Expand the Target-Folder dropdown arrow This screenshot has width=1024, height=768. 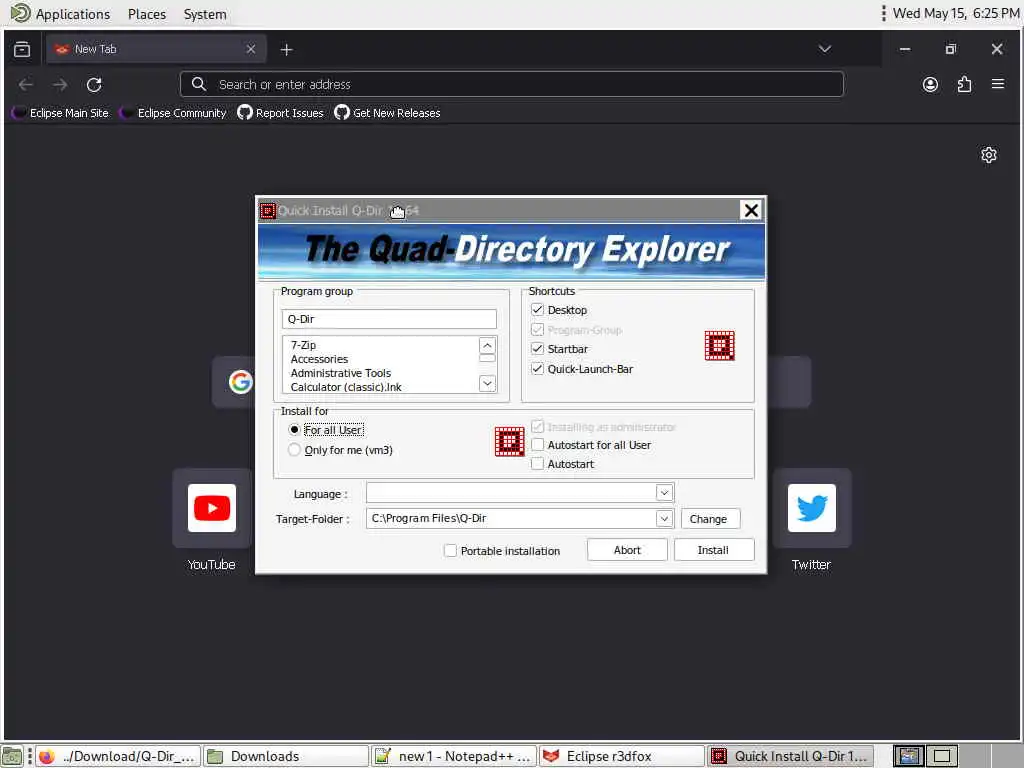pyautogui.click(x=664, y=519)
